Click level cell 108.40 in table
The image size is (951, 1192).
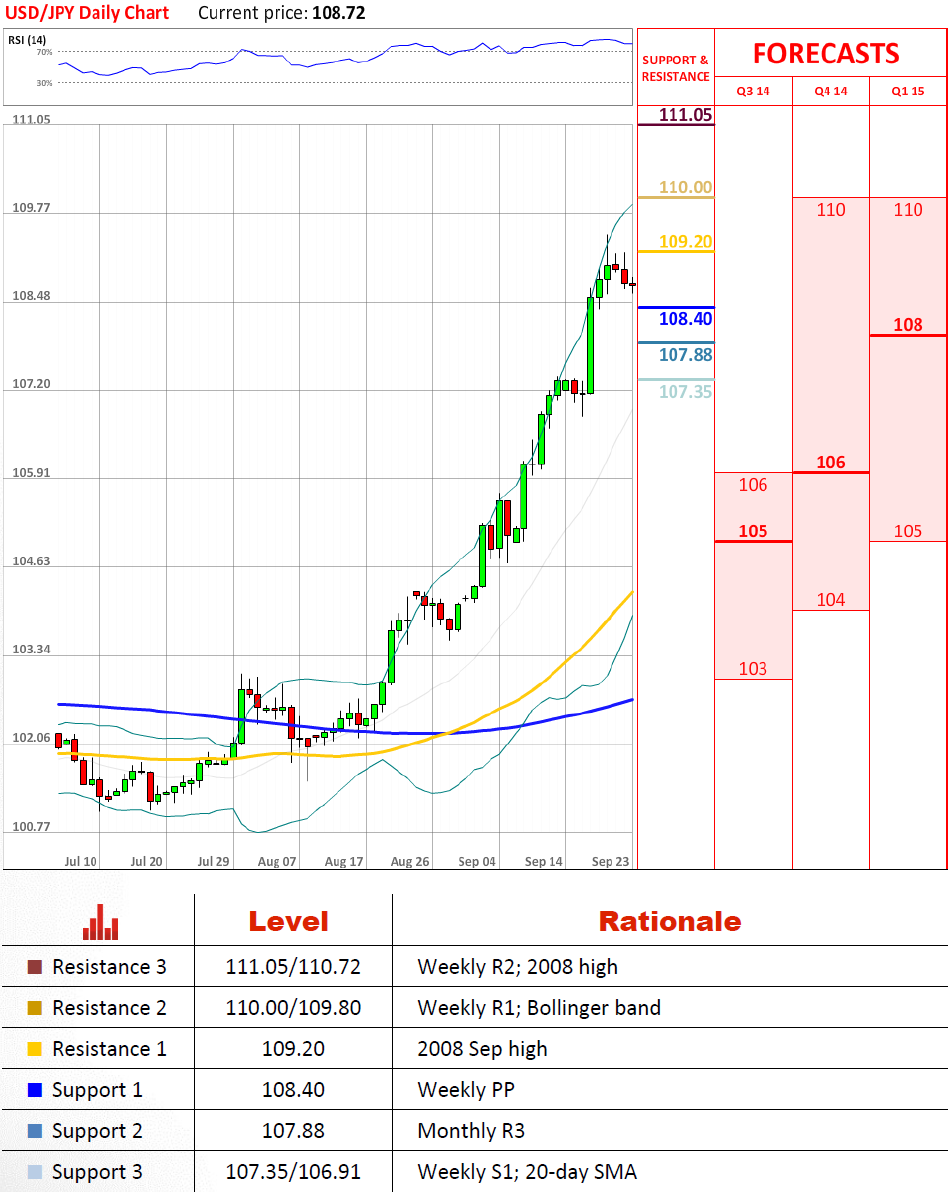[293, 1090]
